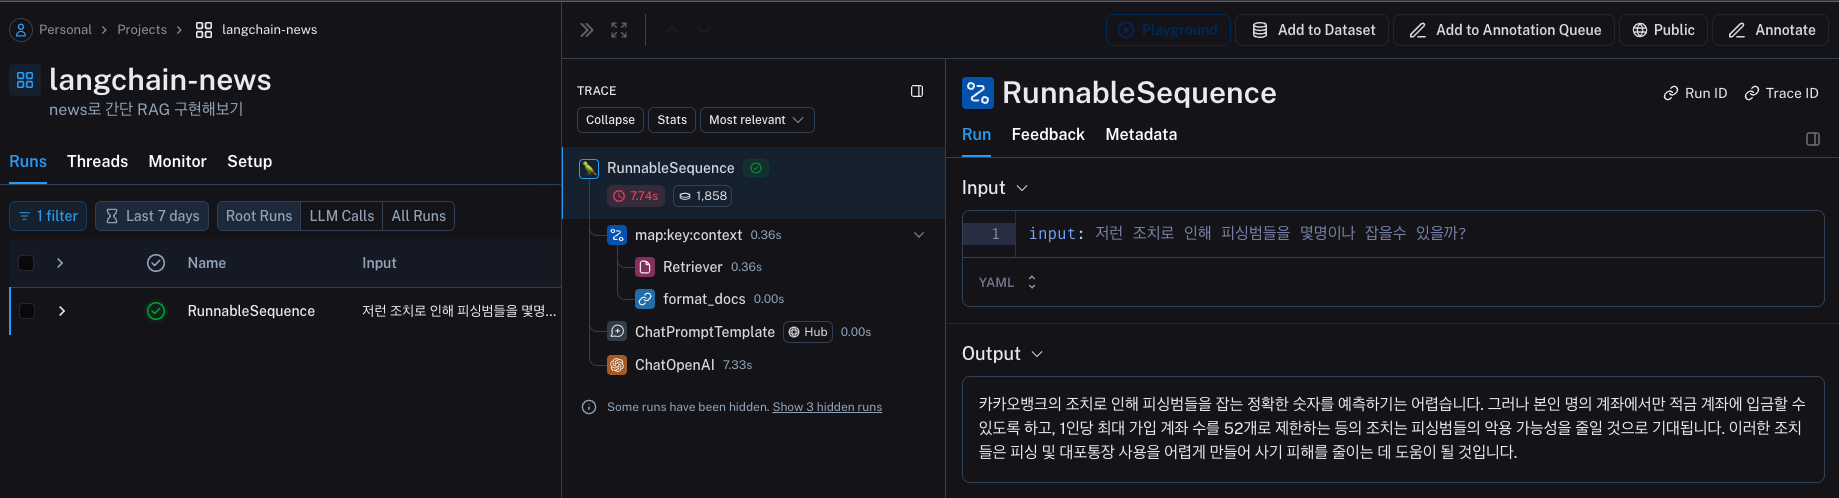Click the Stats button

click(x=672, y=120)
